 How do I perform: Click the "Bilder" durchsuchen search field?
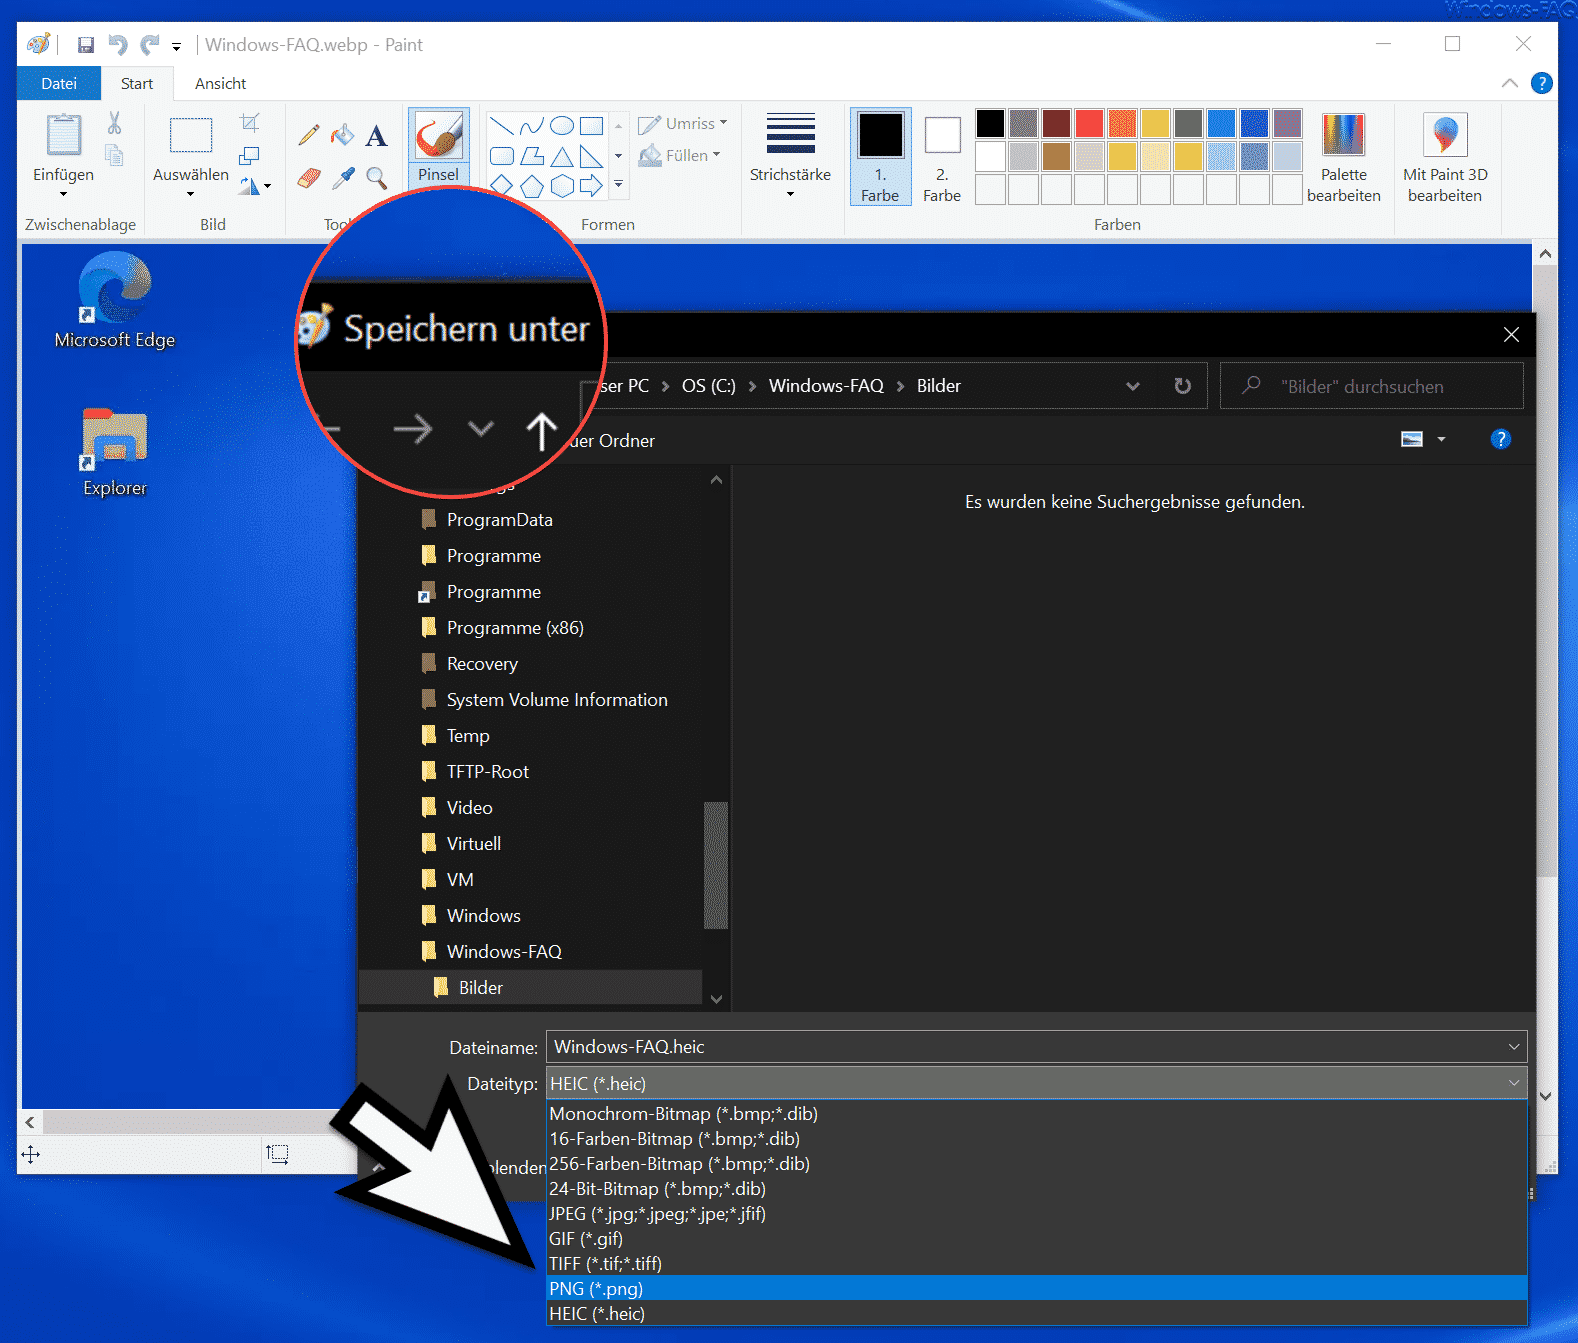[x=1372, y=386]
